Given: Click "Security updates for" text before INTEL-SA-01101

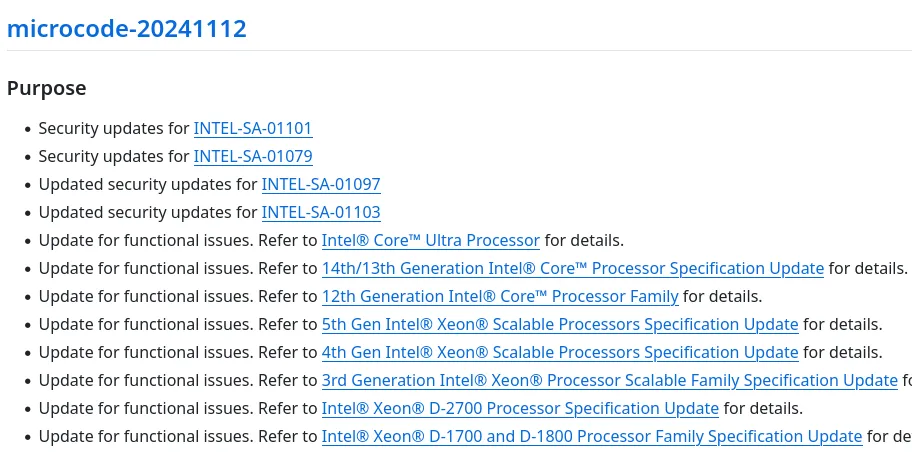Looking at the screenshot, I should click(114, 128).
